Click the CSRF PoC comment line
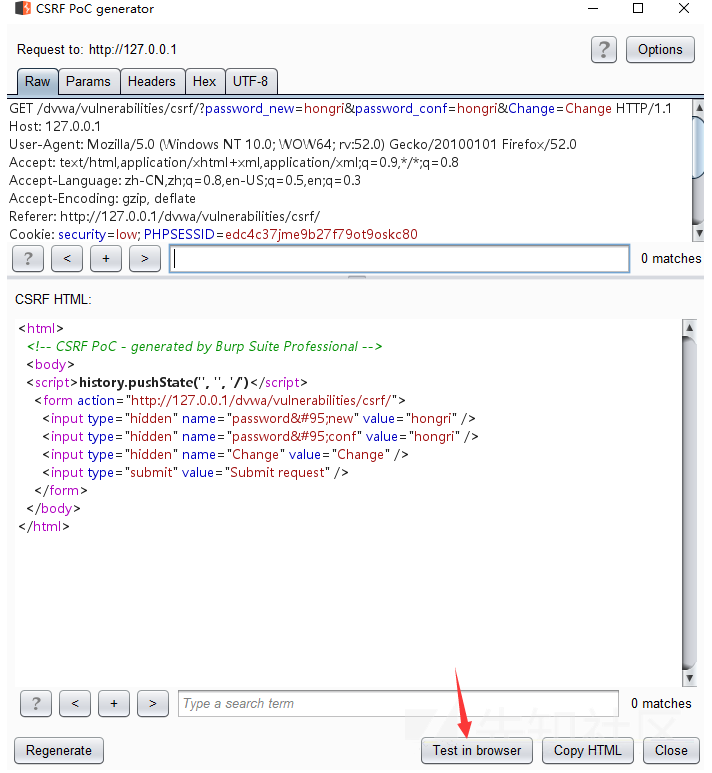 pos(205,347)
